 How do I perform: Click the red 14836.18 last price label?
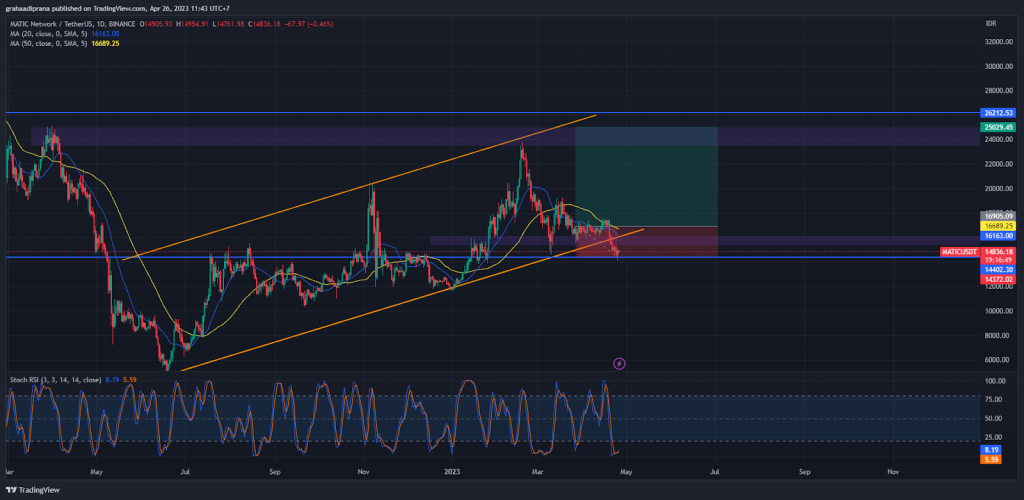pos(997,251)
